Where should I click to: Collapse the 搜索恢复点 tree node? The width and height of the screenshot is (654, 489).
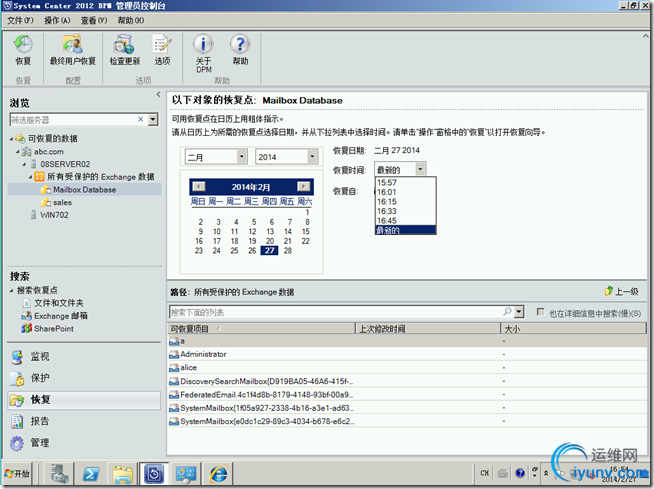click(11, 290)
